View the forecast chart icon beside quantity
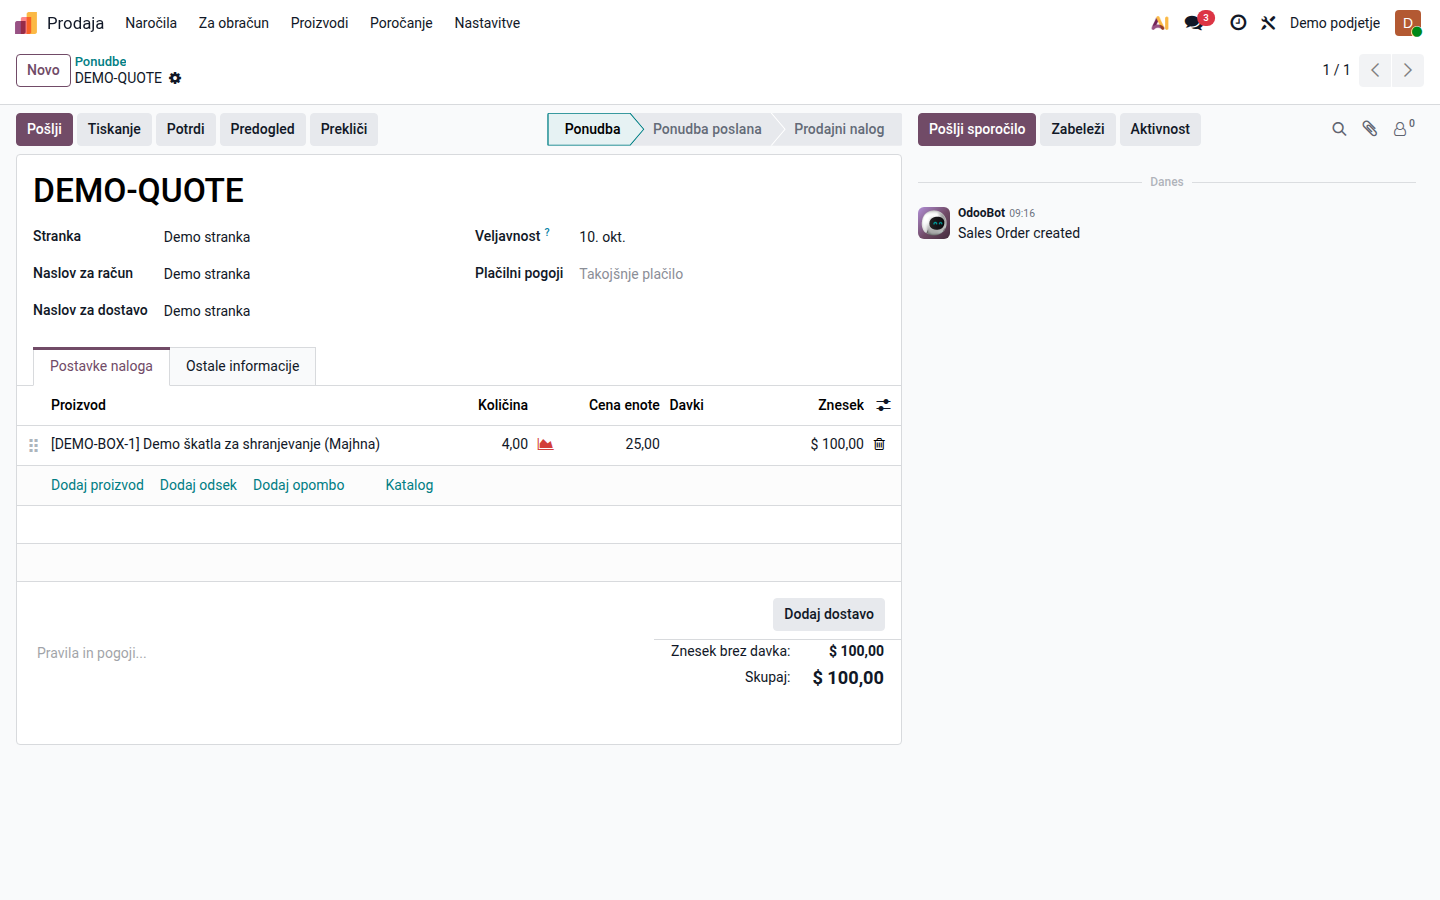Viewport: 1440px width, 900px height. click(x=545, y=444)
